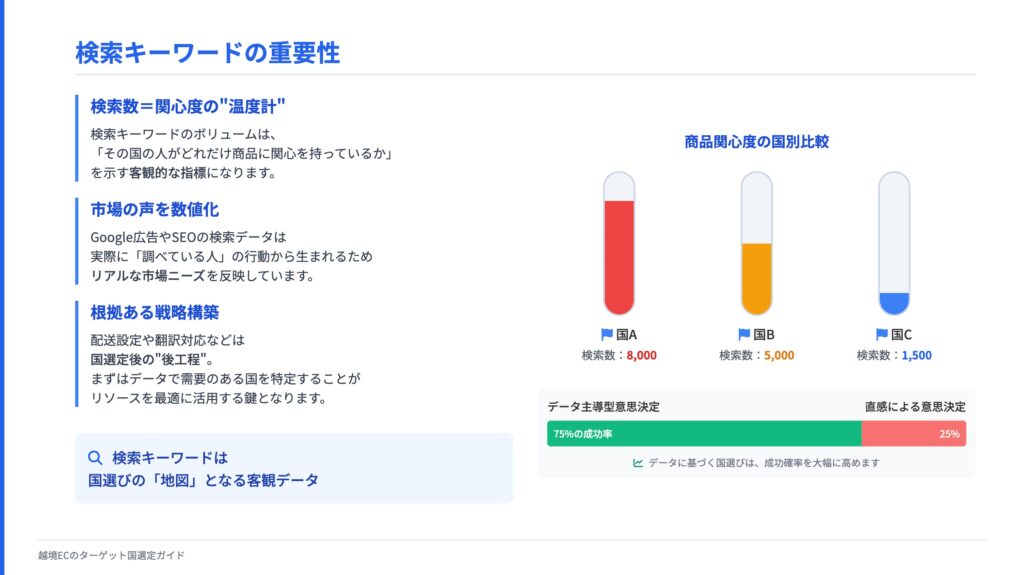Click the flag icon beside 国B
The height and width of the screenshot is (575, 1024).
[744, 335]
